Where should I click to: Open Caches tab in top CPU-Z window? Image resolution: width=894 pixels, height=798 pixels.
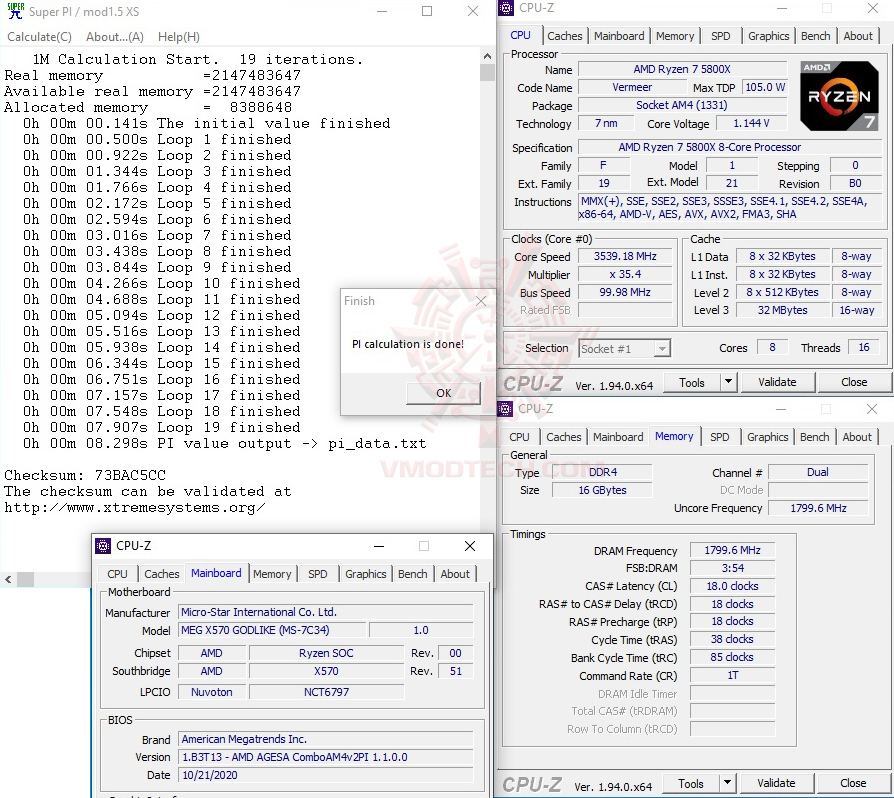[x=564, y=36]
